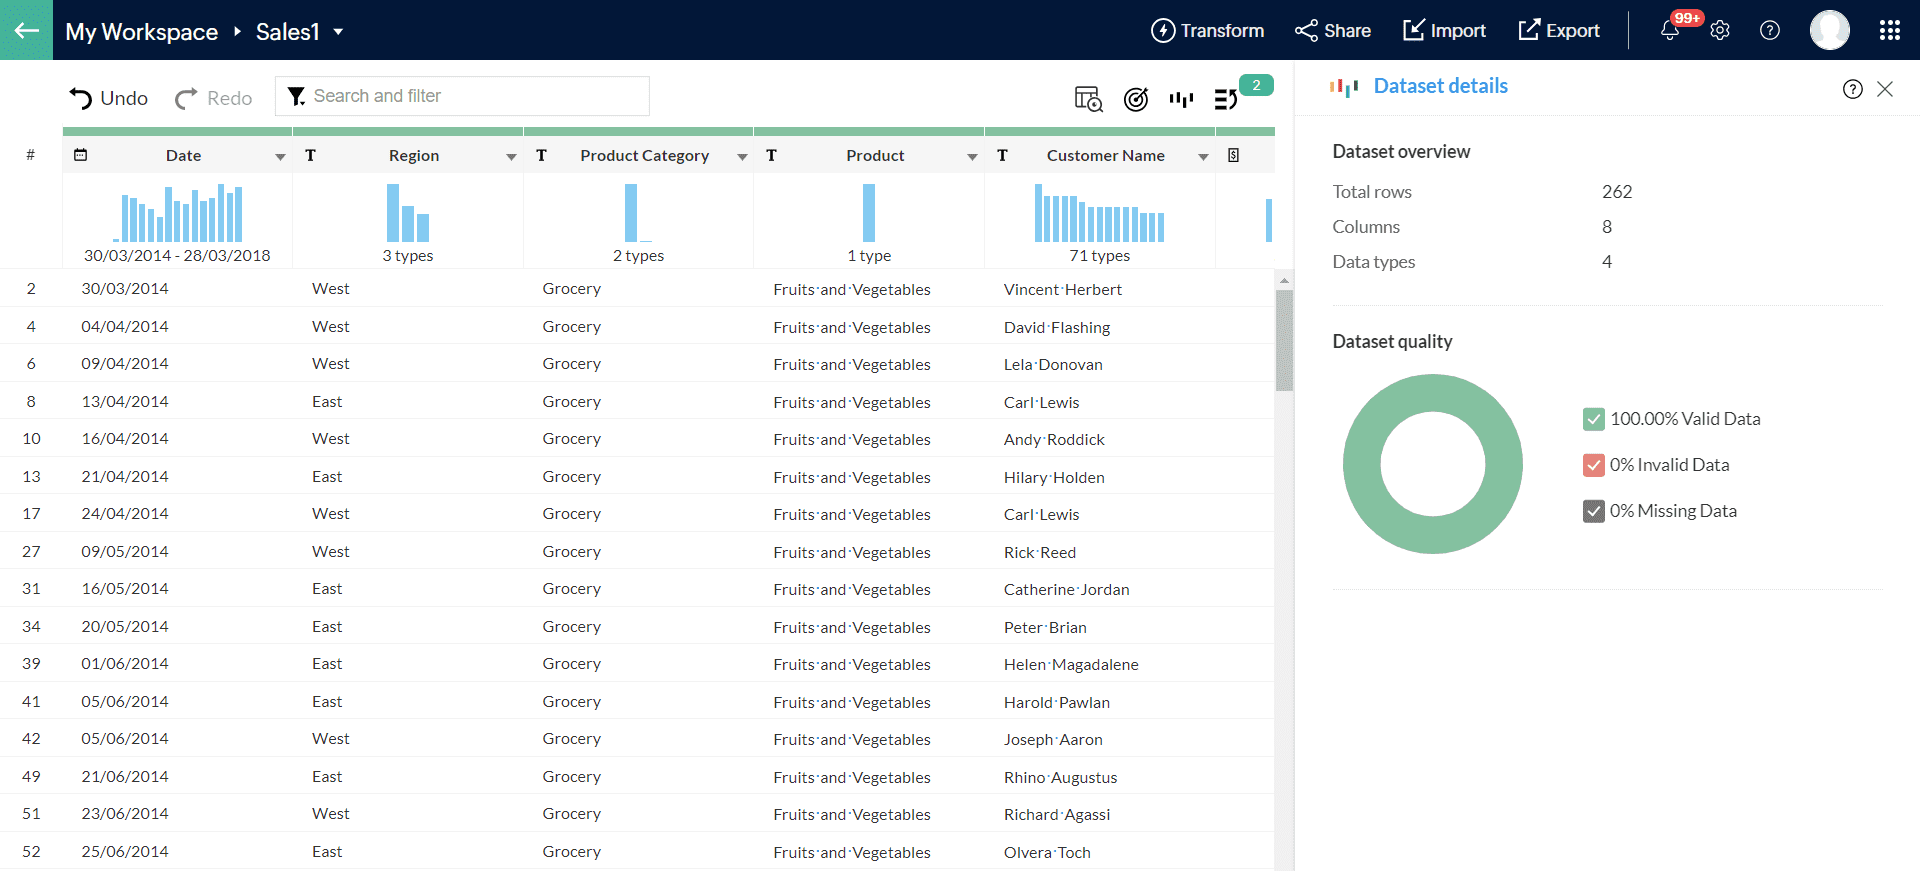Click the bar chart icon in the toolbar
The width and height of the screenshot is (1920, 871).
[1181, 99]
